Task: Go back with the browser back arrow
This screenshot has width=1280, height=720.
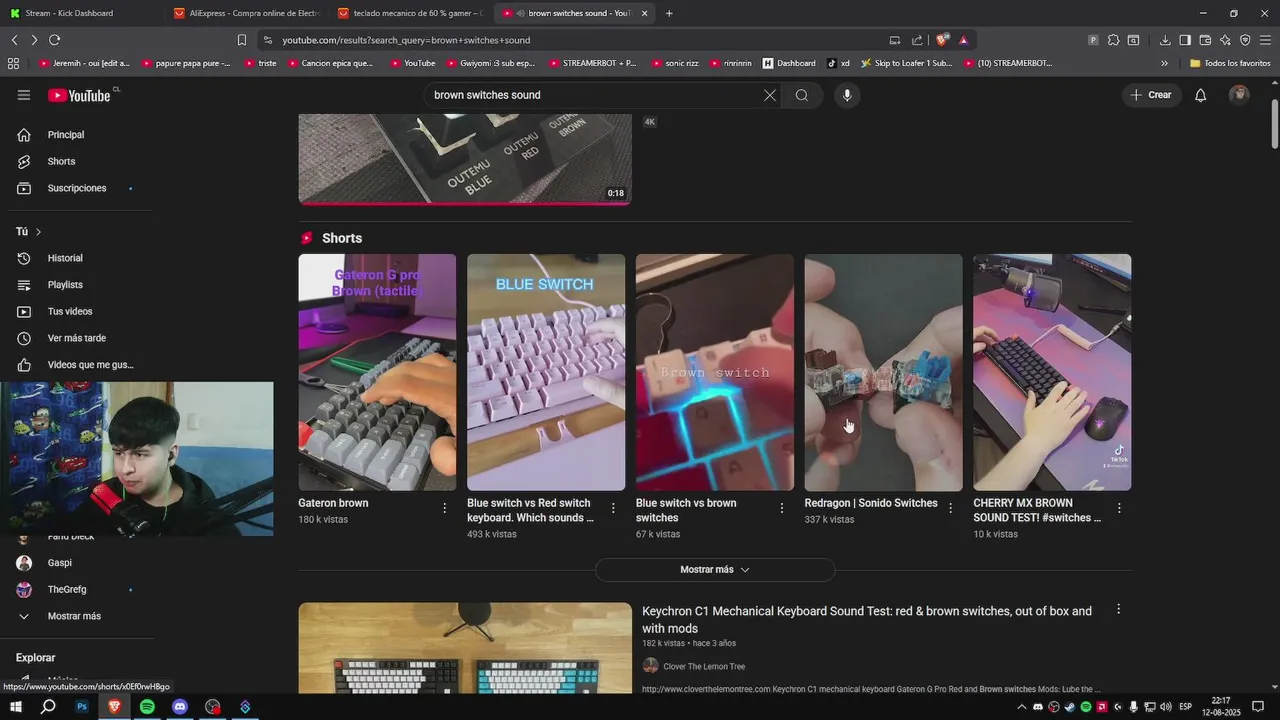Action: click(14, 40)
